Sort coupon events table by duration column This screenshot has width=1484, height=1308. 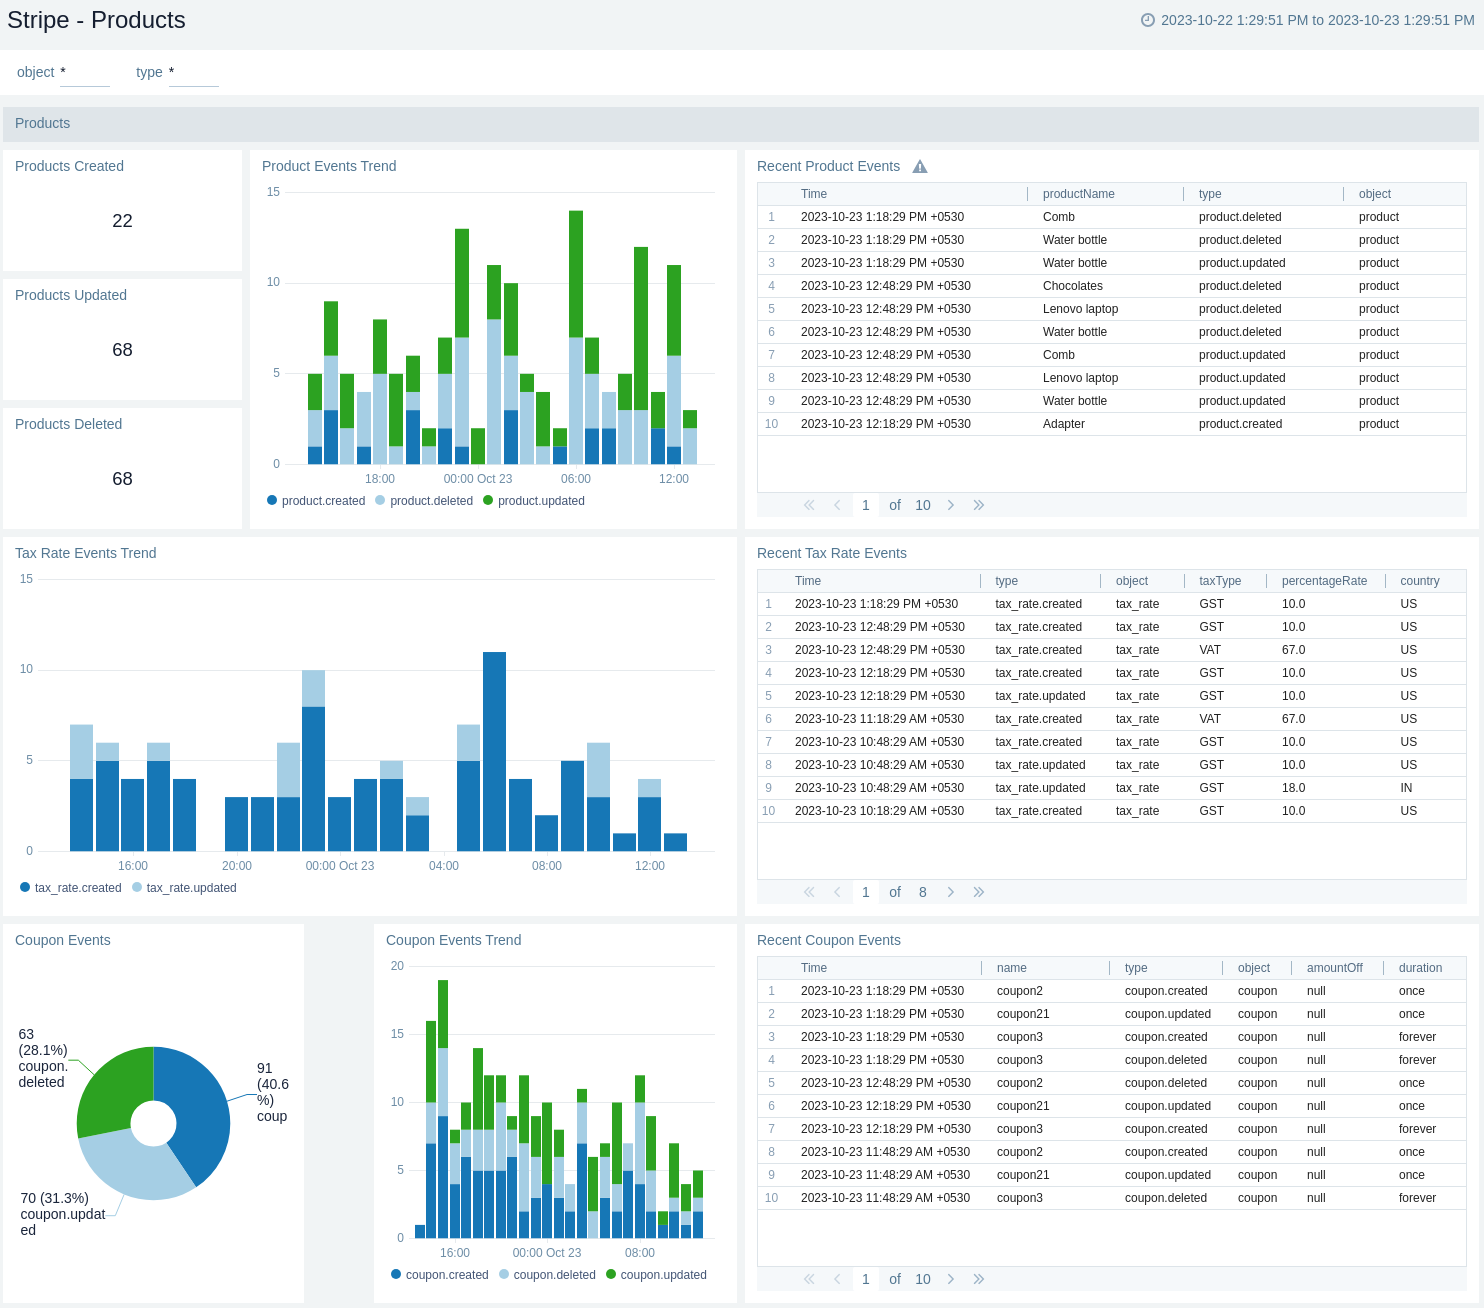(x=1419, y=968)
